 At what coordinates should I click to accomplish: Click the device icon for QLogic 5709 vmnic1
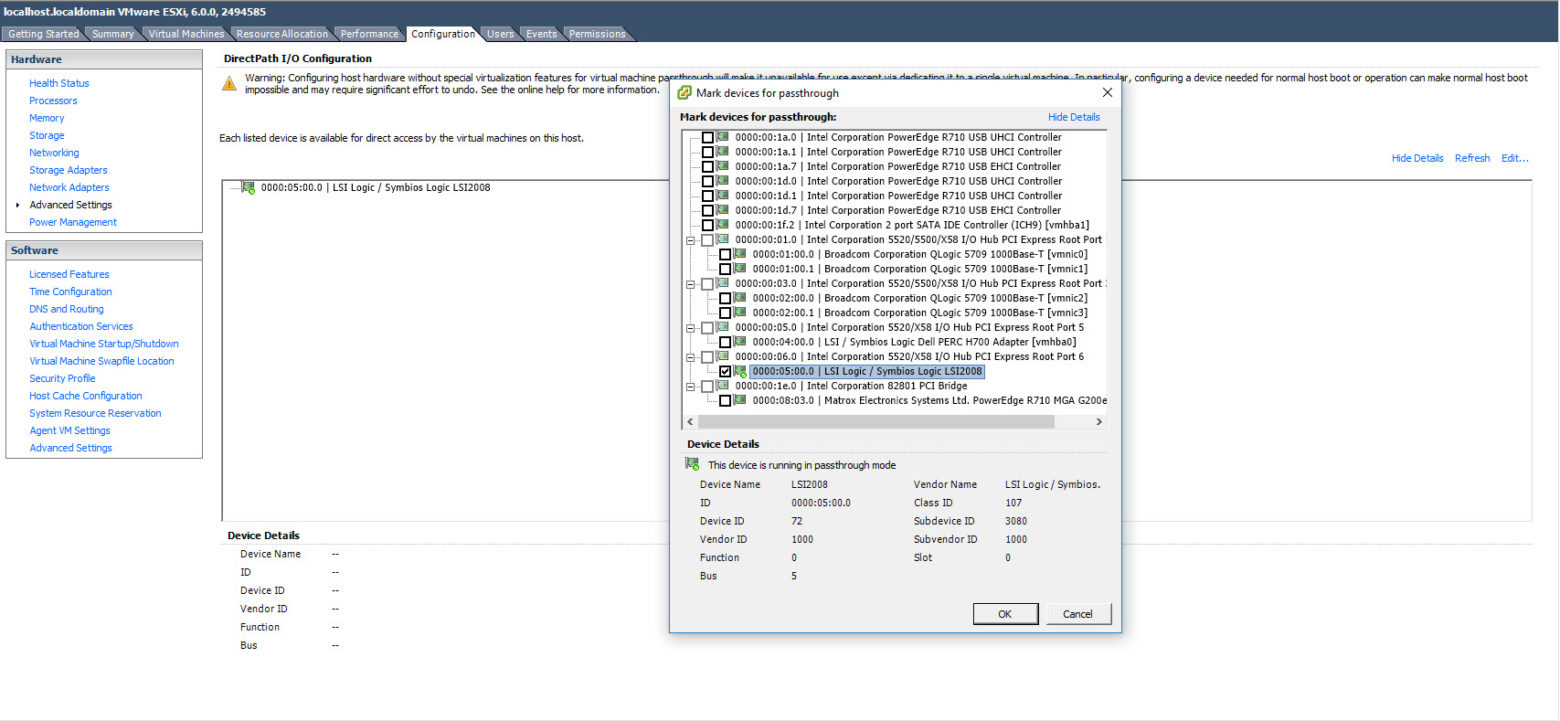click(741, 269)
